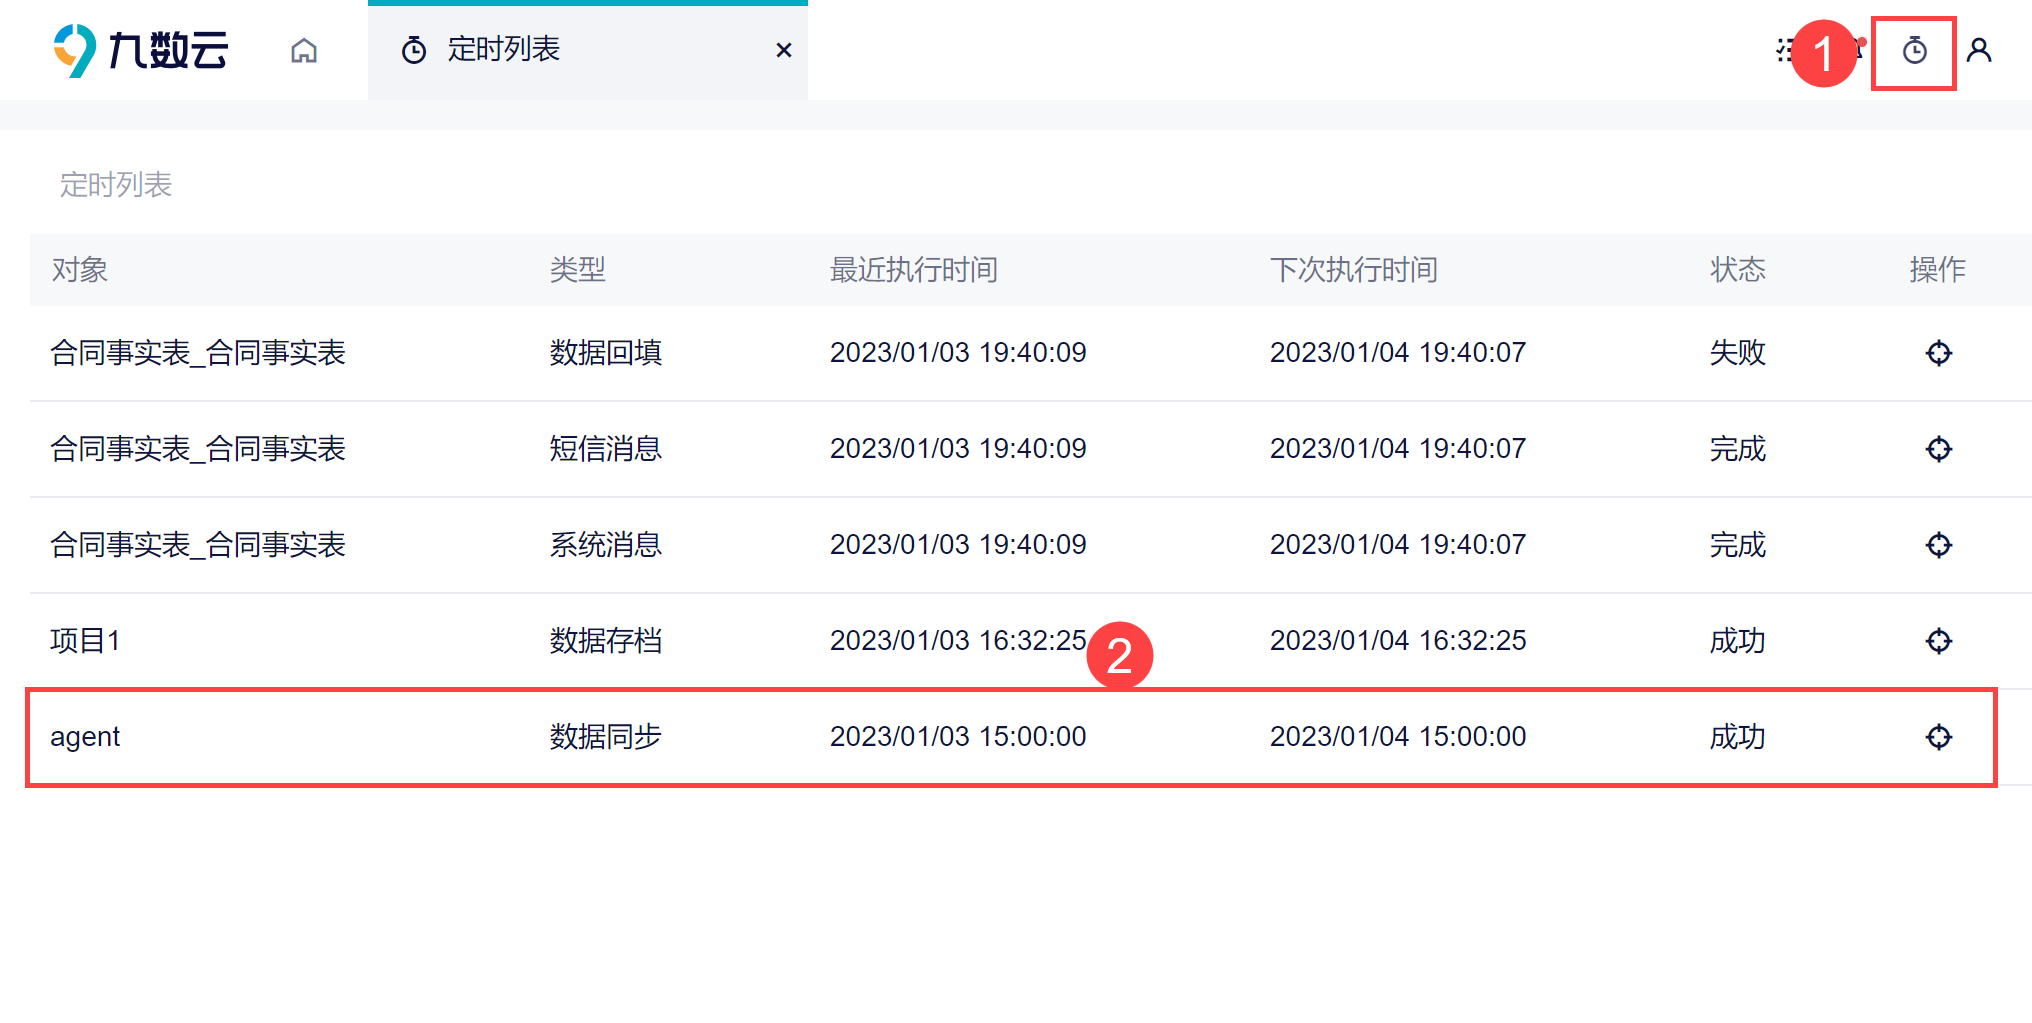Image resolution: width=2032 pixels, height=1023 pixels.
Task: Select the 数据同步 type cell
Action: coord(606,737)
